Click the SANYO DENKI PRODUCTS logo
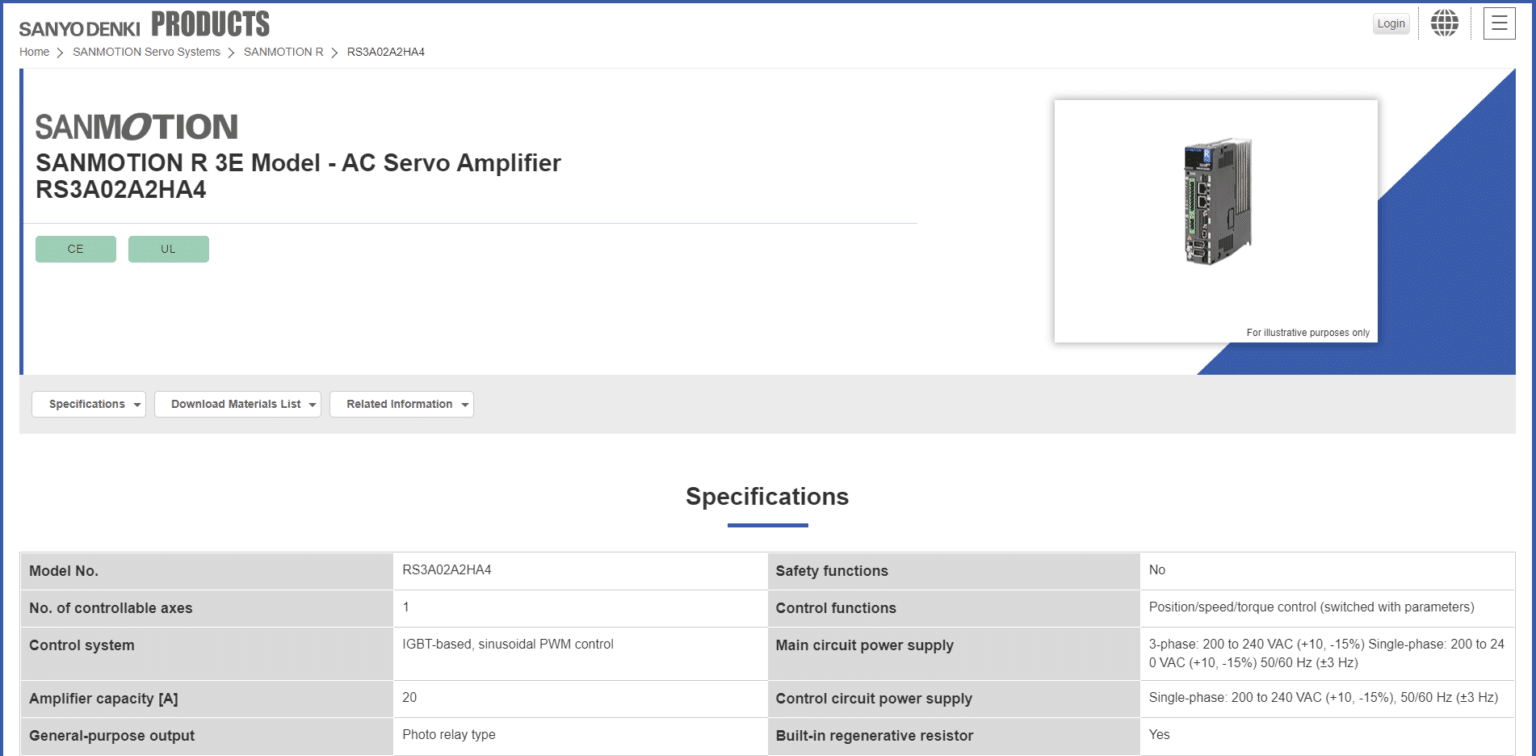1536x756 pixels. tap(144, 25)
